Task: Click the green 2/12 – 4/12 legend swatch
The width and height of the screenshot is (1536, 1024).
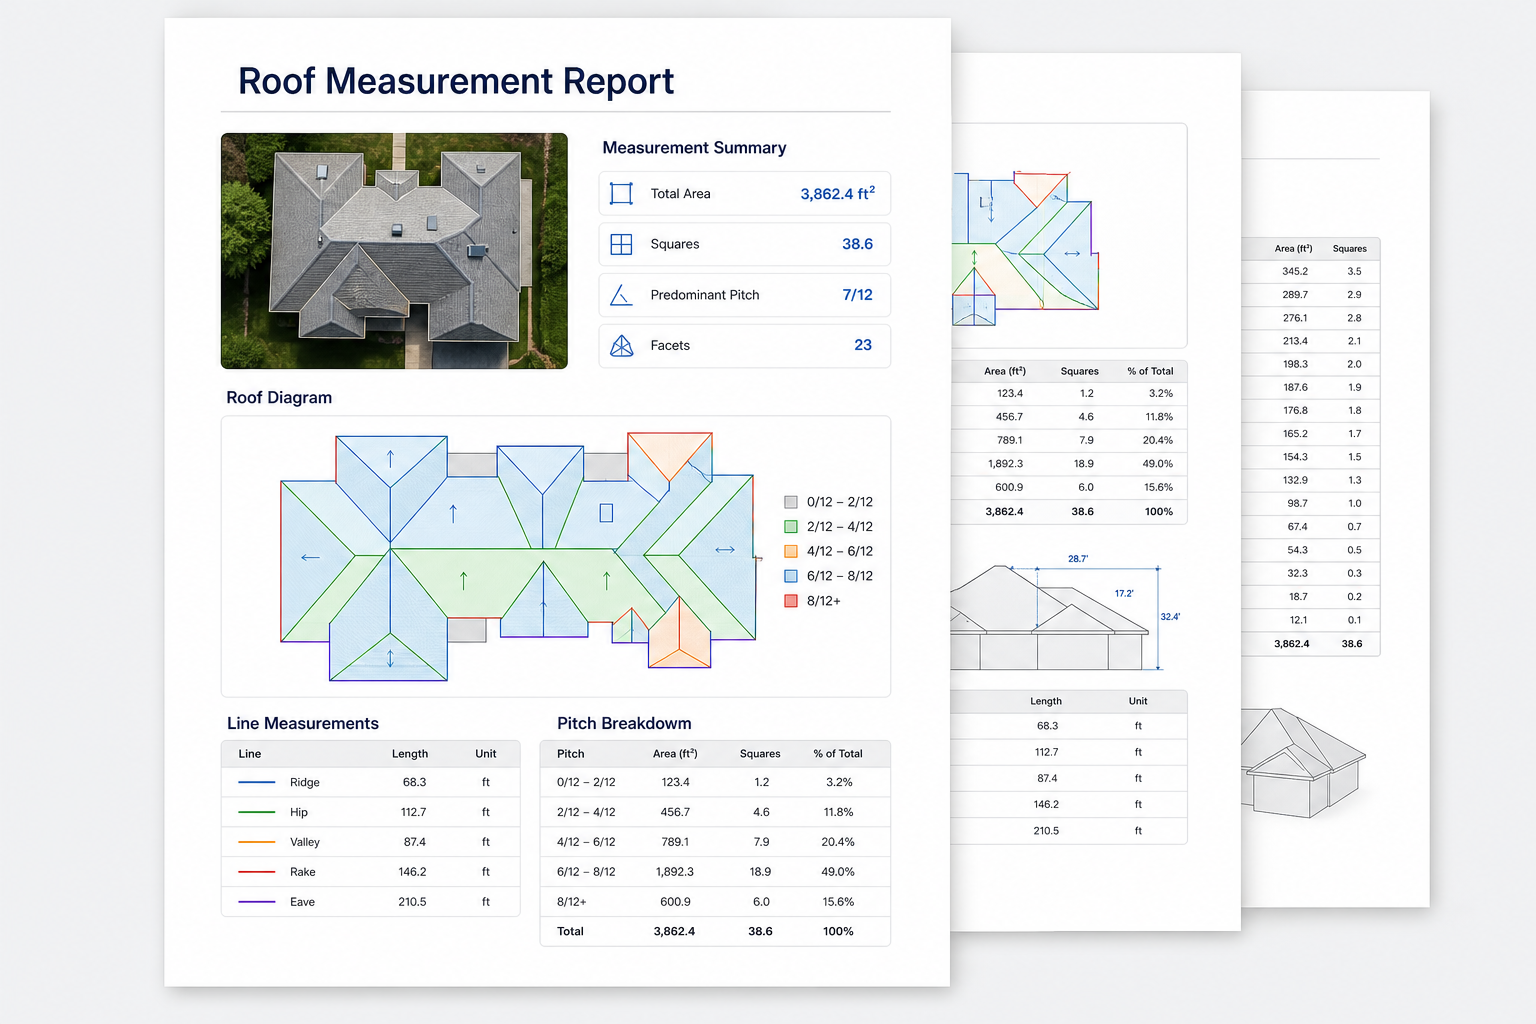Action: click(x=791, y=527)
